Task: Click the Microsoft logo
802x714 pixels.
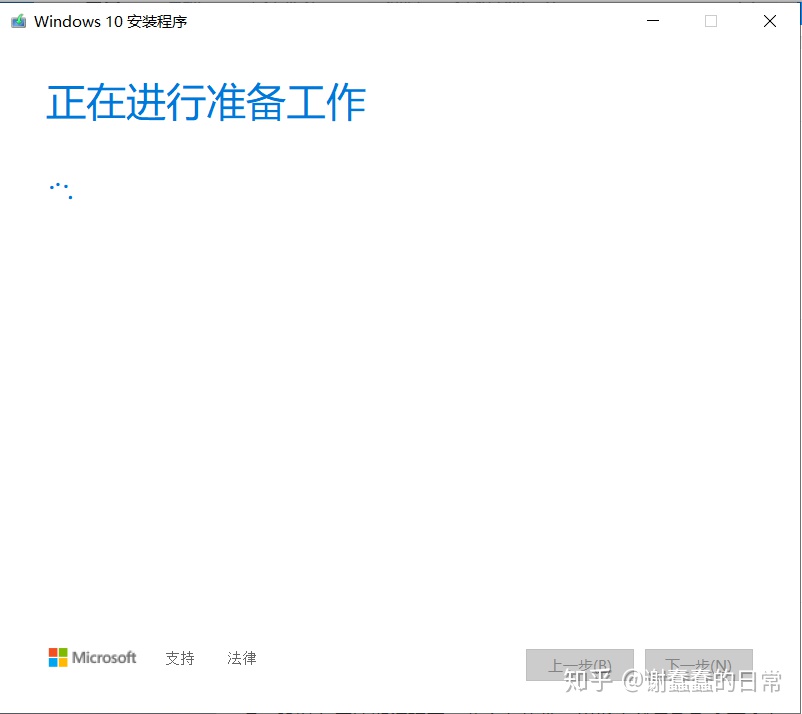Action: (93, 657)
